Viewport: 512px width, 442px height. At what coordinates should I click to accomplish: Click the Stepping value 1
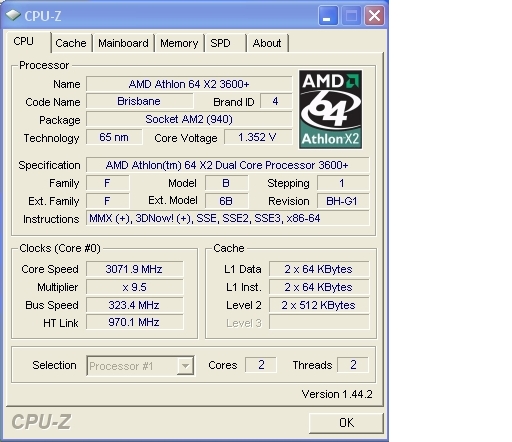click(x=343, y=183)
